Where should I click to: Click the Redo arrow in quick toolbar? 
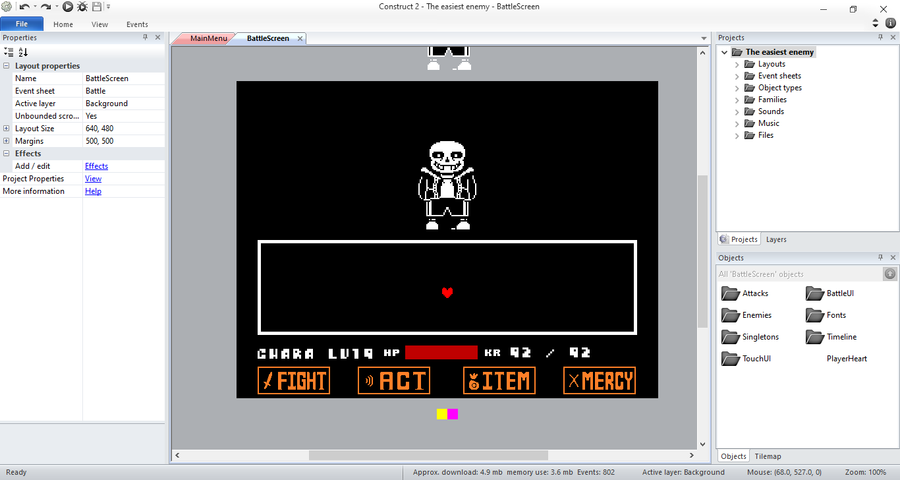pos(45,7)
